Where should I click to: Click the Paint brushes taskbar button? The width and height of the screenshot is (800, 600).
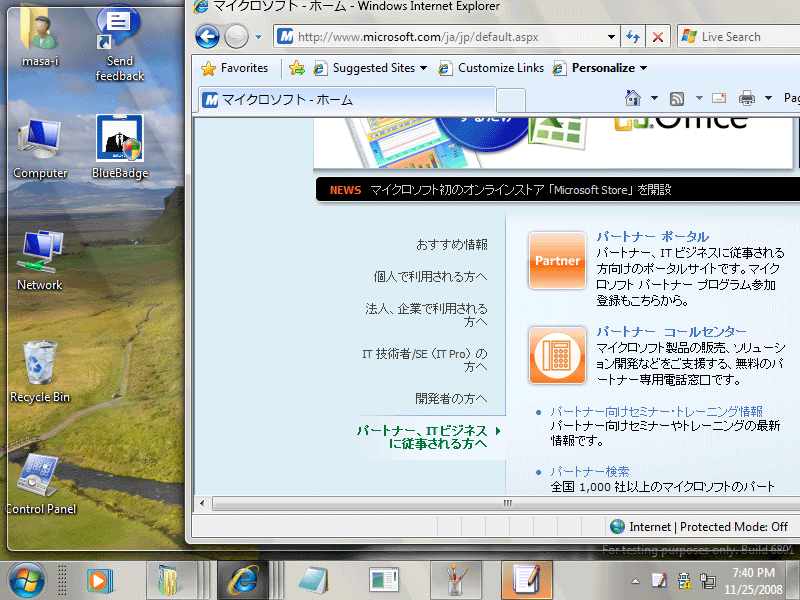tap(456, 581)
